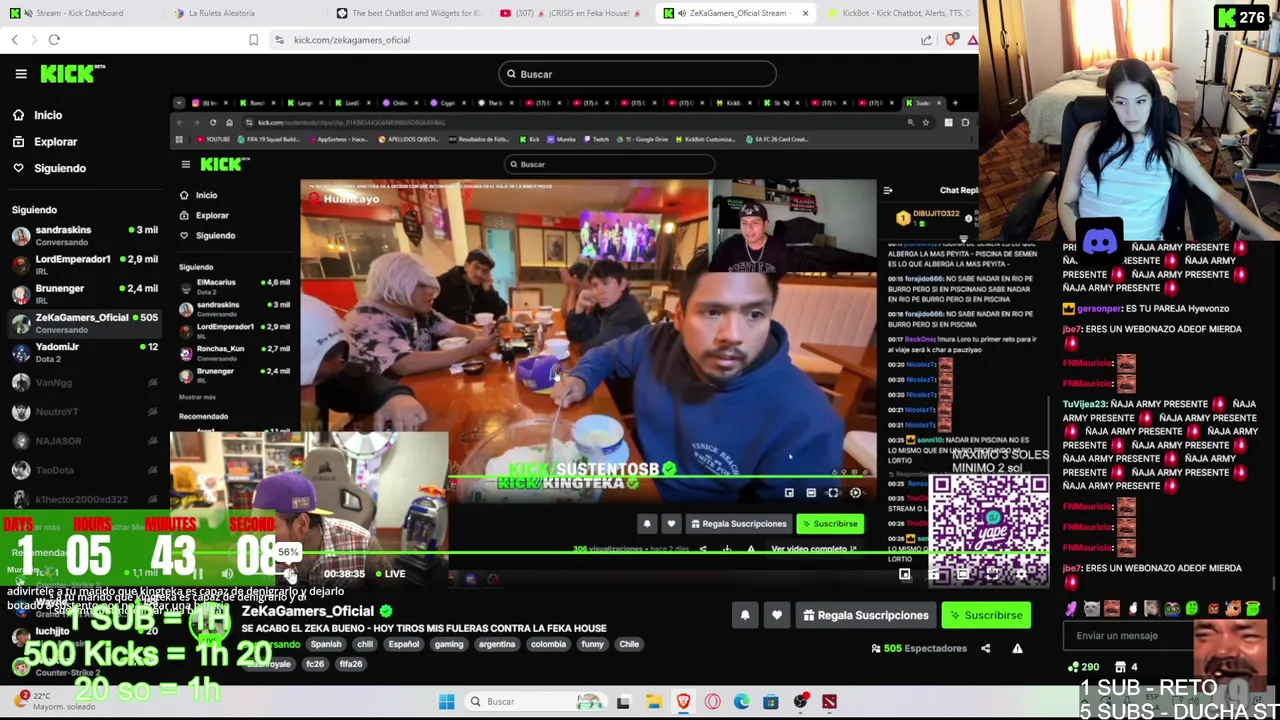The image size is (1280, 720).
Task: Select the Chile tag
Action: tap(629, 644)
